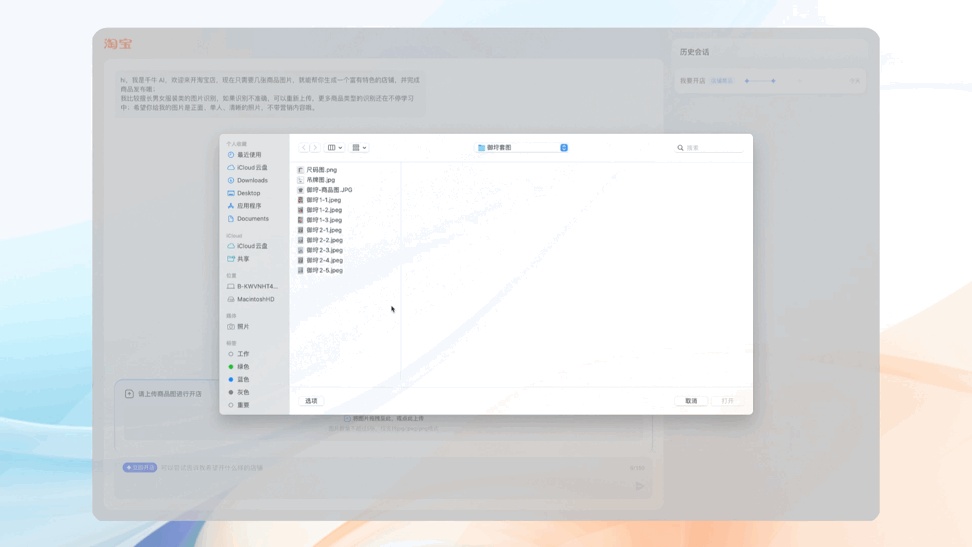
Task: Select file 御狩2-4.jpeg
Action: (x=324, y=260)
